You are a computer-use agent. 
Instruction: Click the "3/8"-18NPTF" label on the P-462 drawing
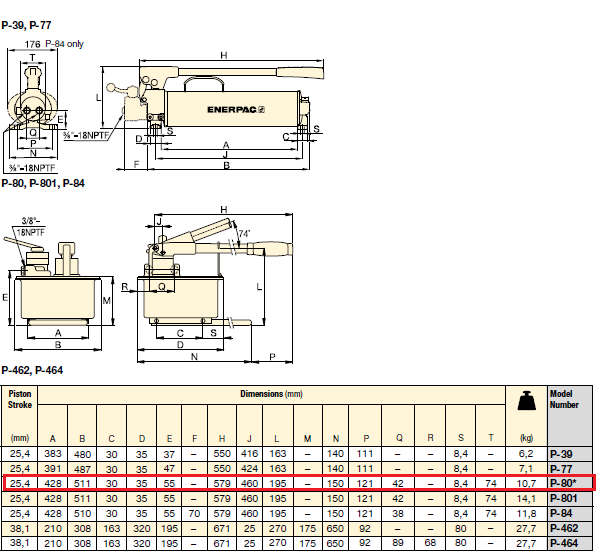click(30, 227)
